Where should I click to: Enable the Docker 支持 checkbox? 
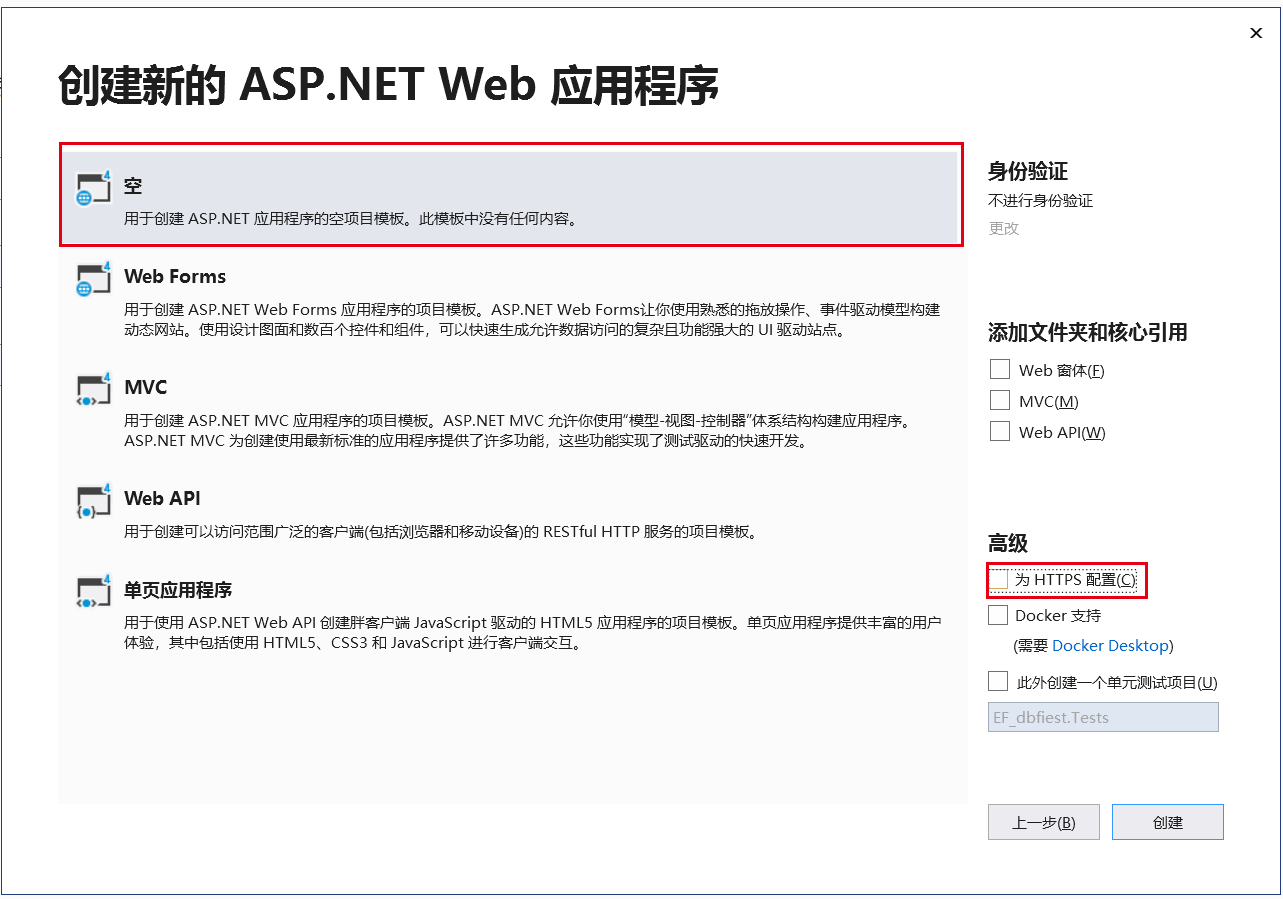[x=998, y=614]
